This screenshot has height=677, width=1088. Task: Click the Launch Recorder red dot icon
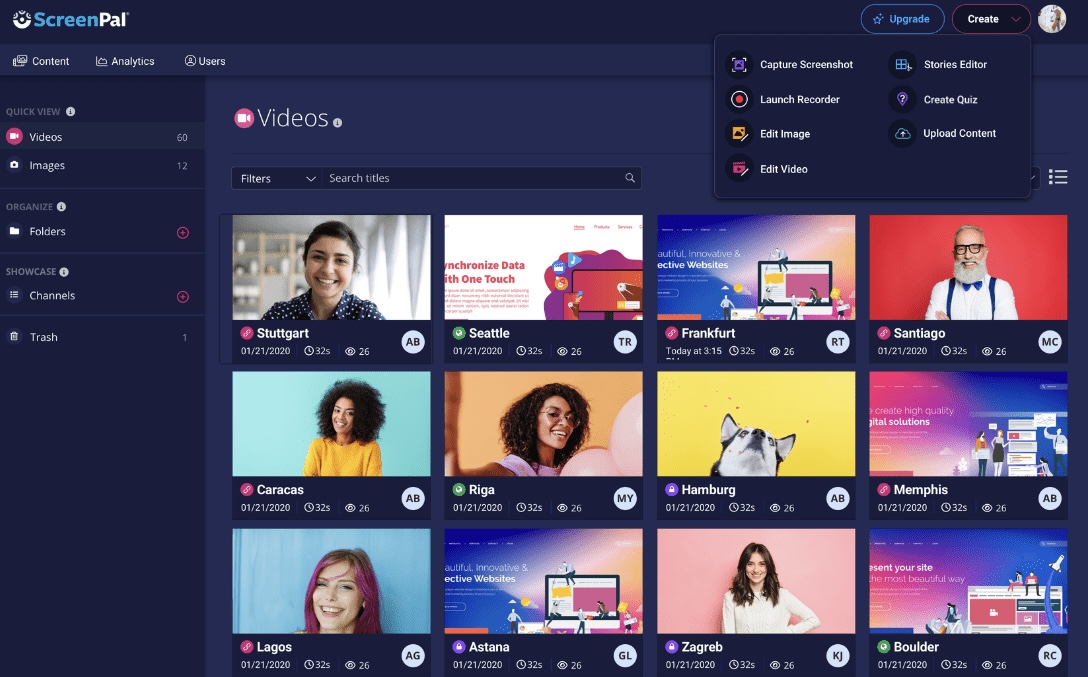pos(739,99)
